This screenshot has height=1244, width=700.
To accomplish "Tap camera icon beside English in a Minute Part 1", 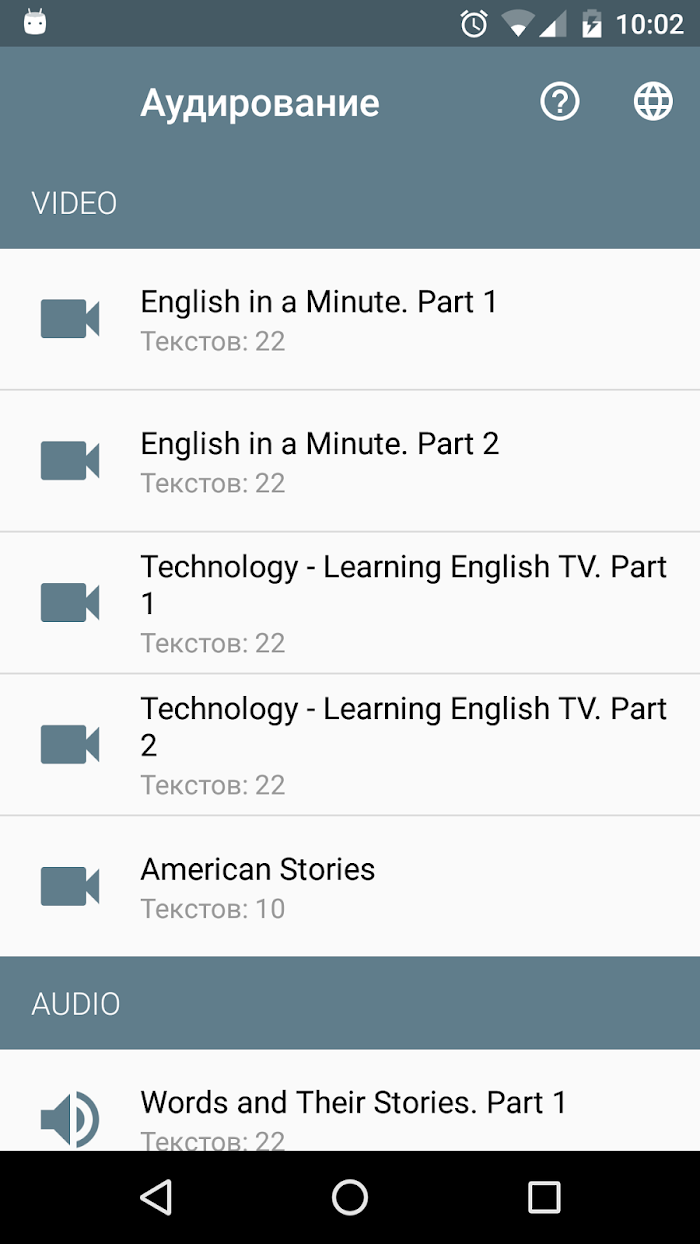I will pyautogui.click(x=70, y=319).
